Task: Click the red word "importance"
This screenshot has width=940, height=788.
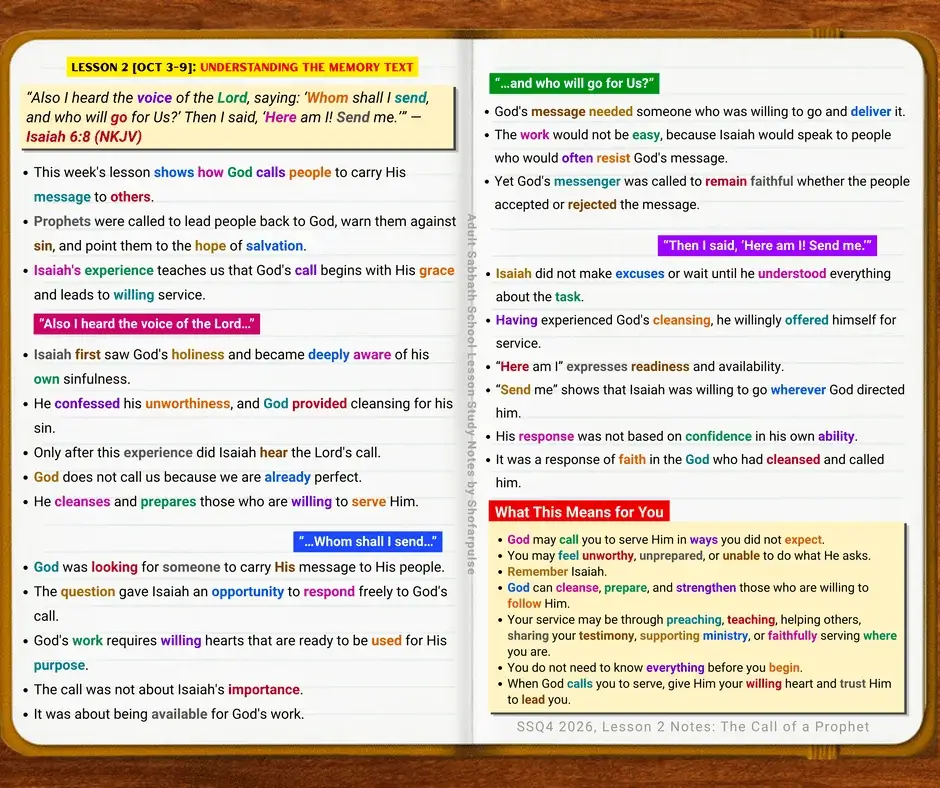Action: [x=264, y=690]
